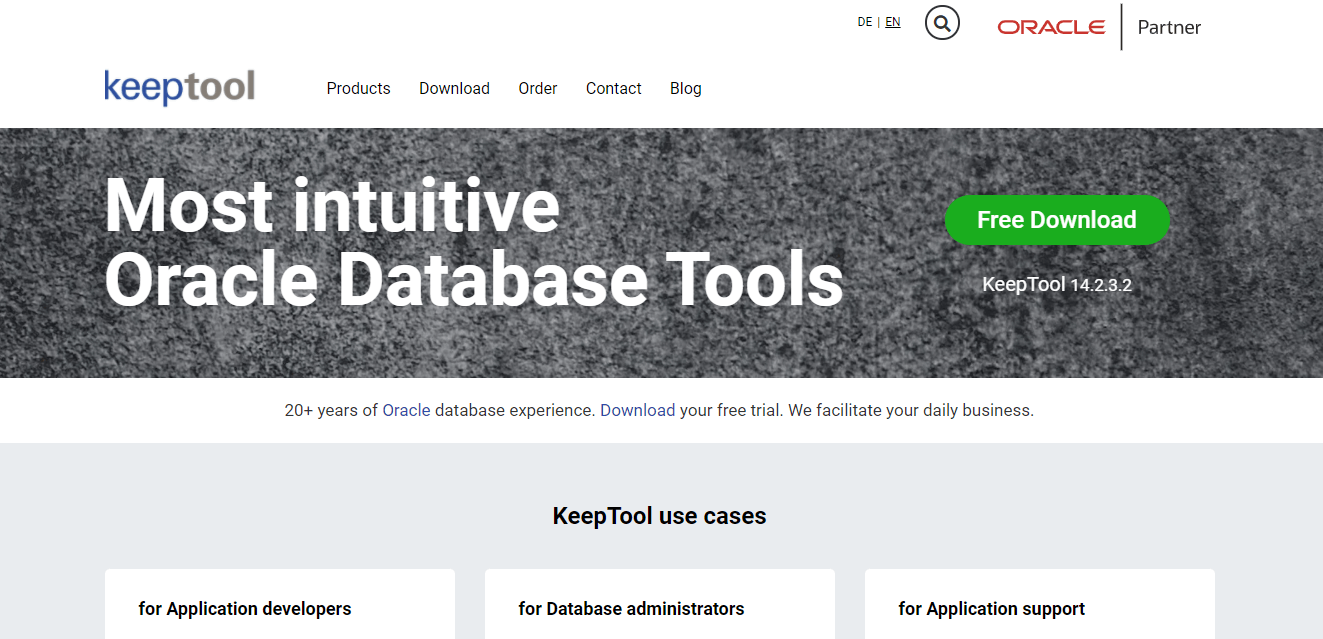Click the green Free Download button
Image resolution: width=1323 pixels, height=639 pixels.
coord(1057,220)
